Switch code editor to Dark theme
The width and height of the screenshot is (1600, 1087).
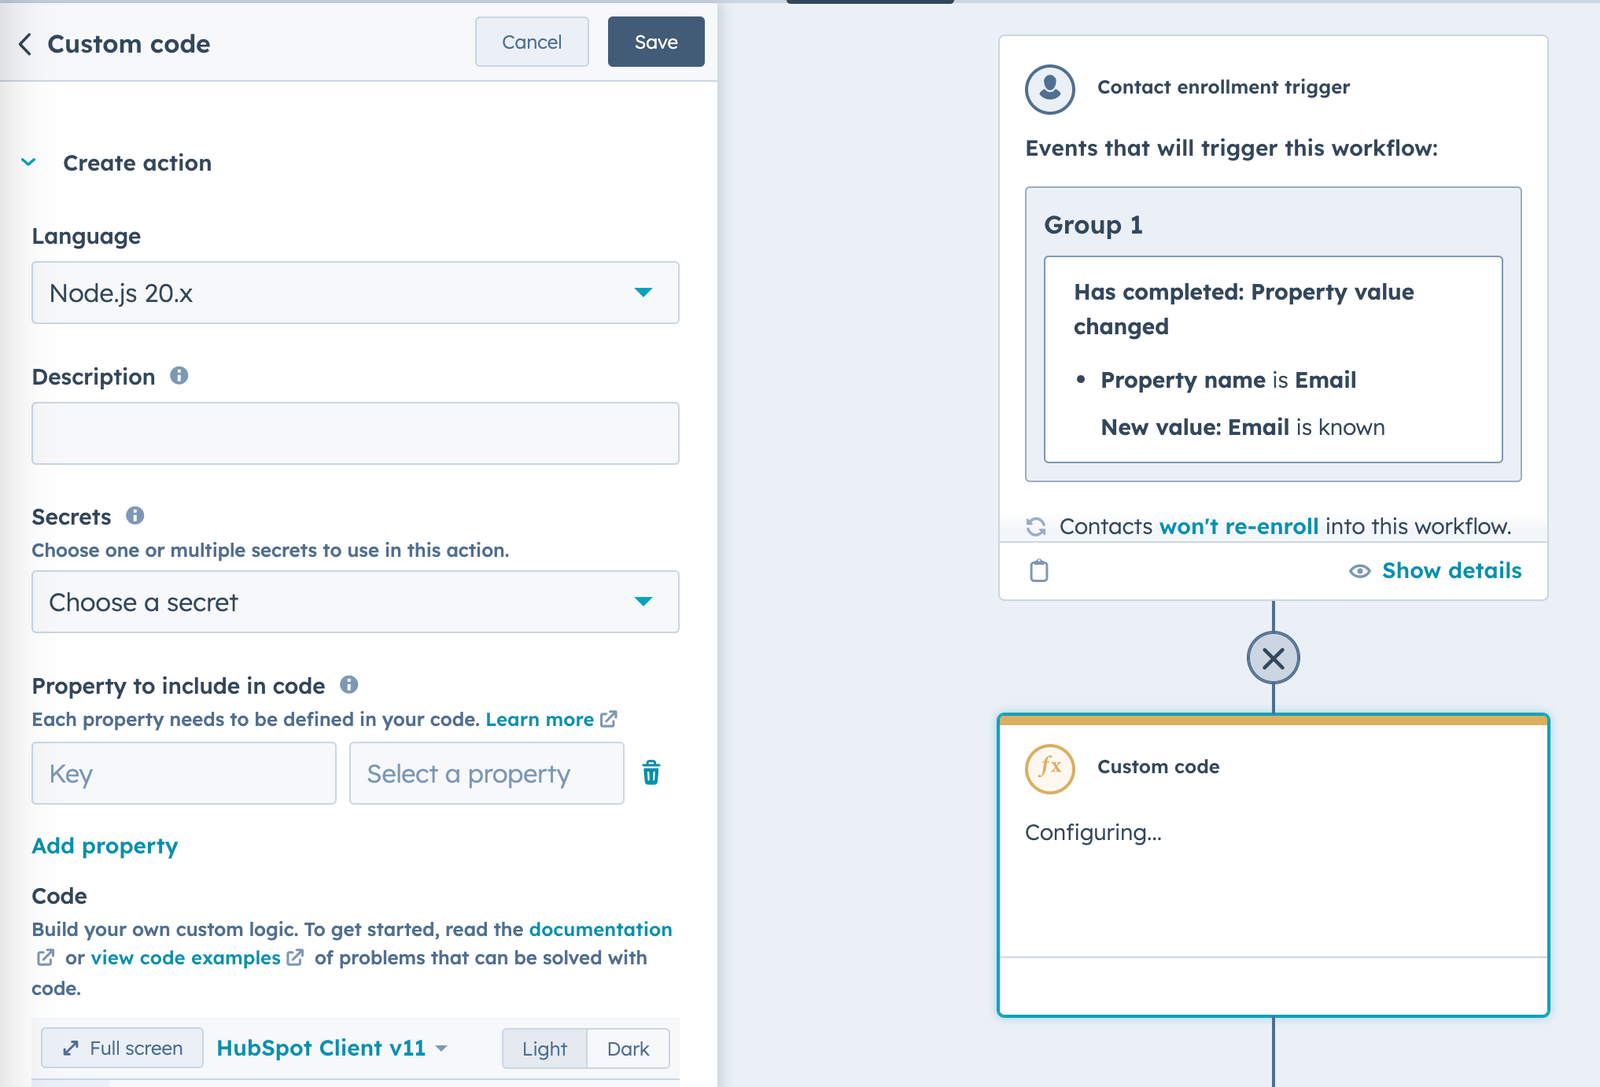coord(628,1049)
